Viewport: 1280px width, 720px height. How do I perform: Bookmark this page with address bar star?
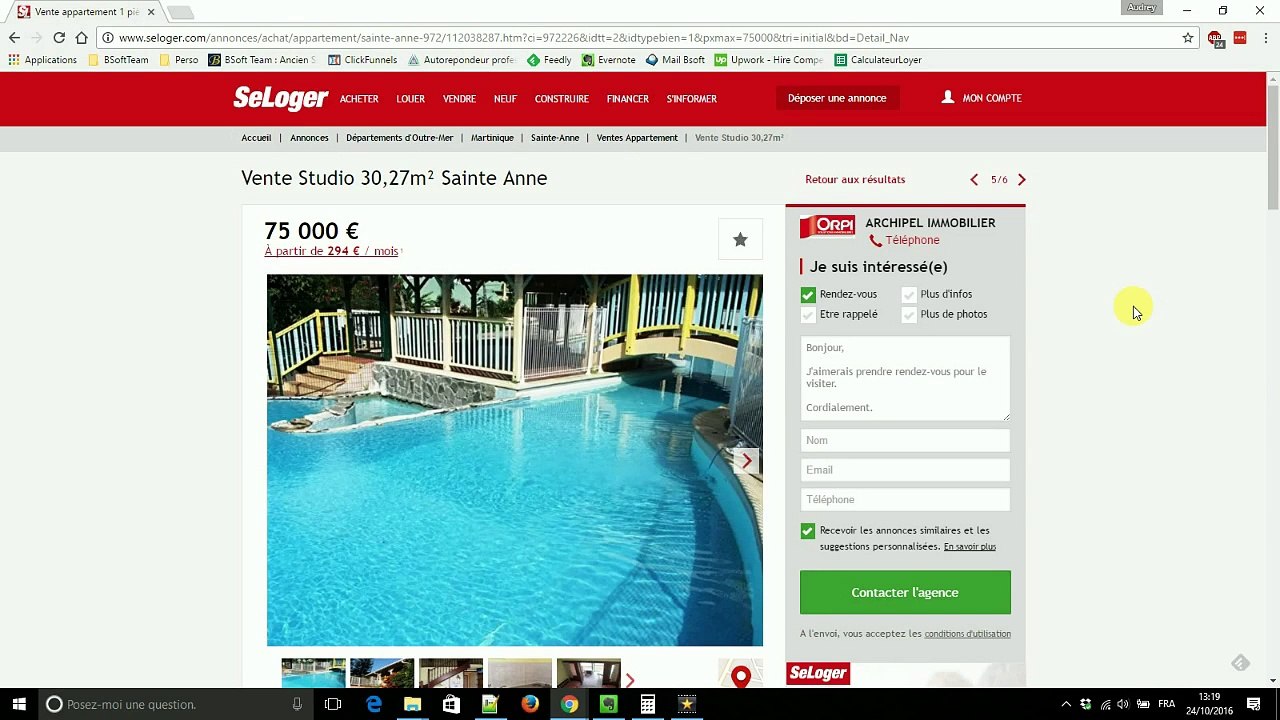tap(1188, 38)
